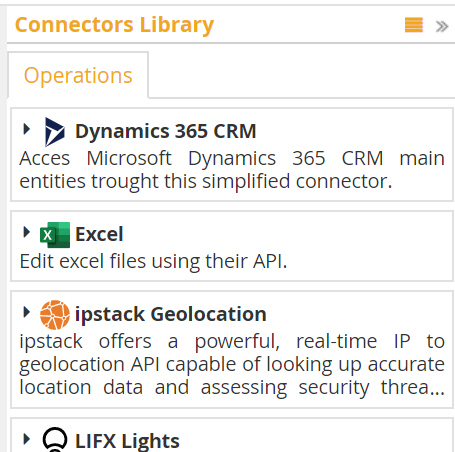The image size is (455, 452).
Task: Click the orange ipstack globe icon
Action: click(x=55, y=315)
